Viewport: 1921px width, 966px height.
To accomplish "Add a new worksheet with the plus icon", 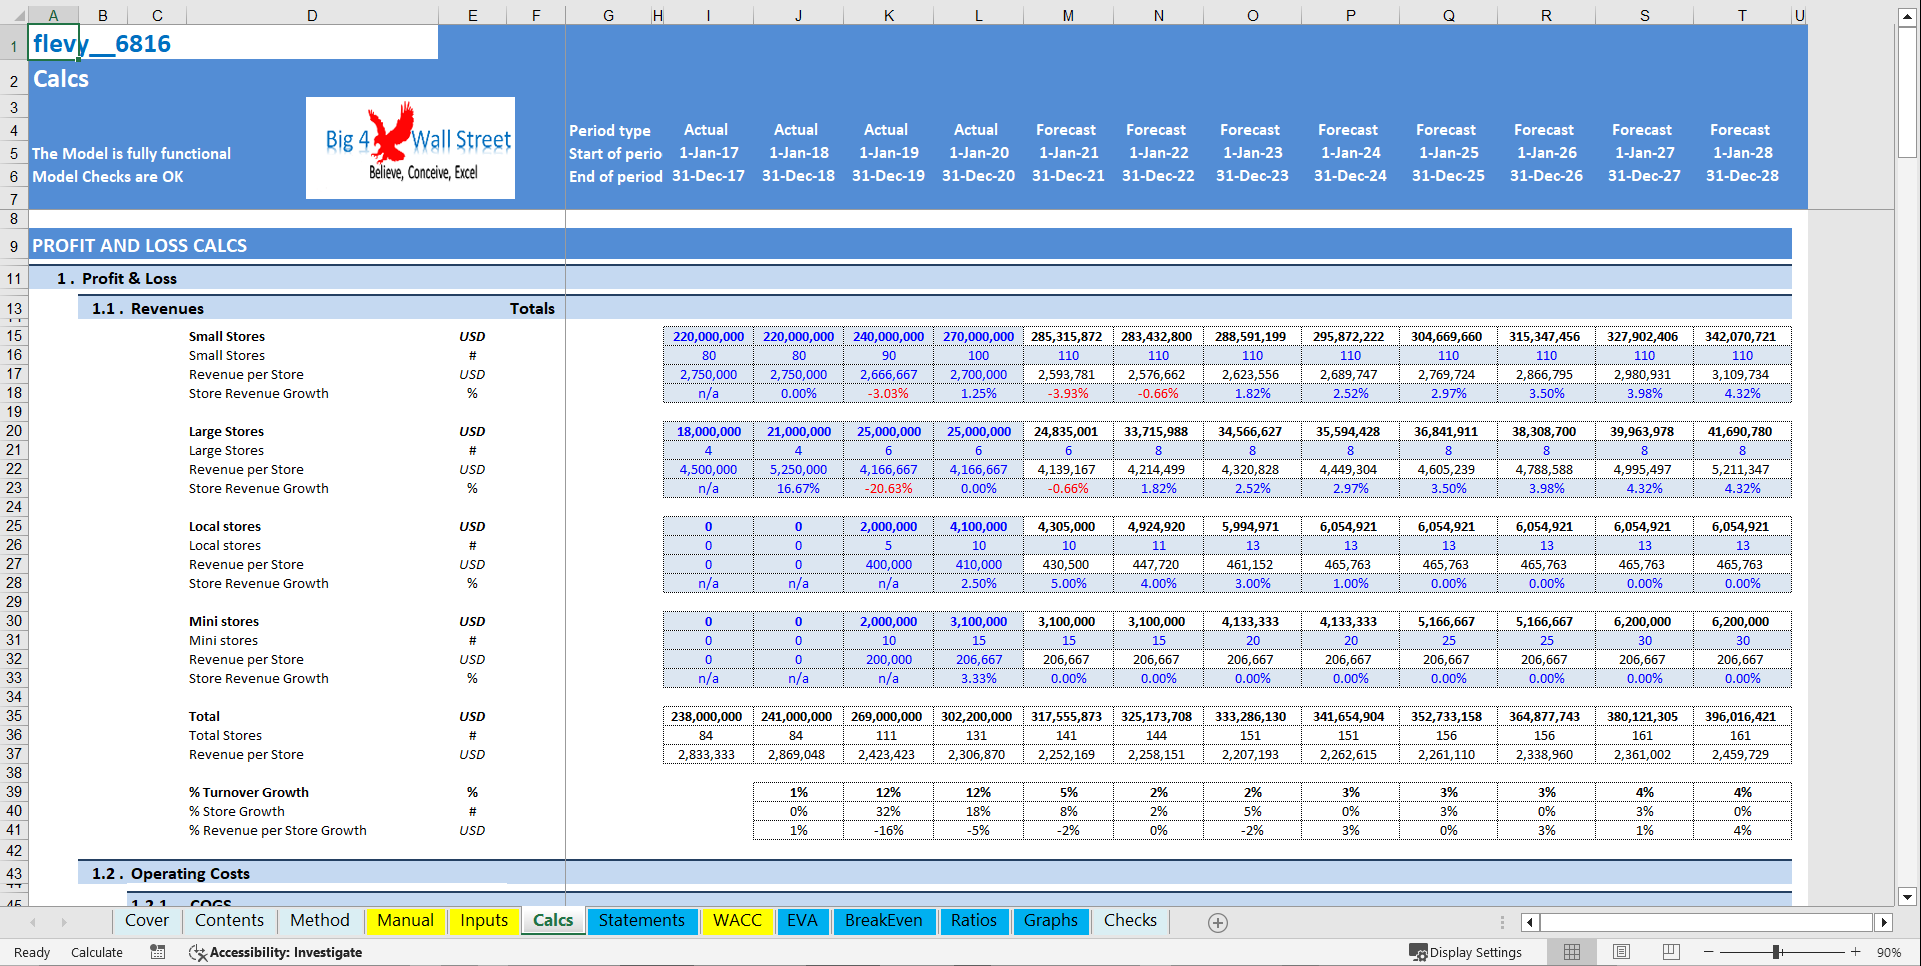I will coord(1218,922).
